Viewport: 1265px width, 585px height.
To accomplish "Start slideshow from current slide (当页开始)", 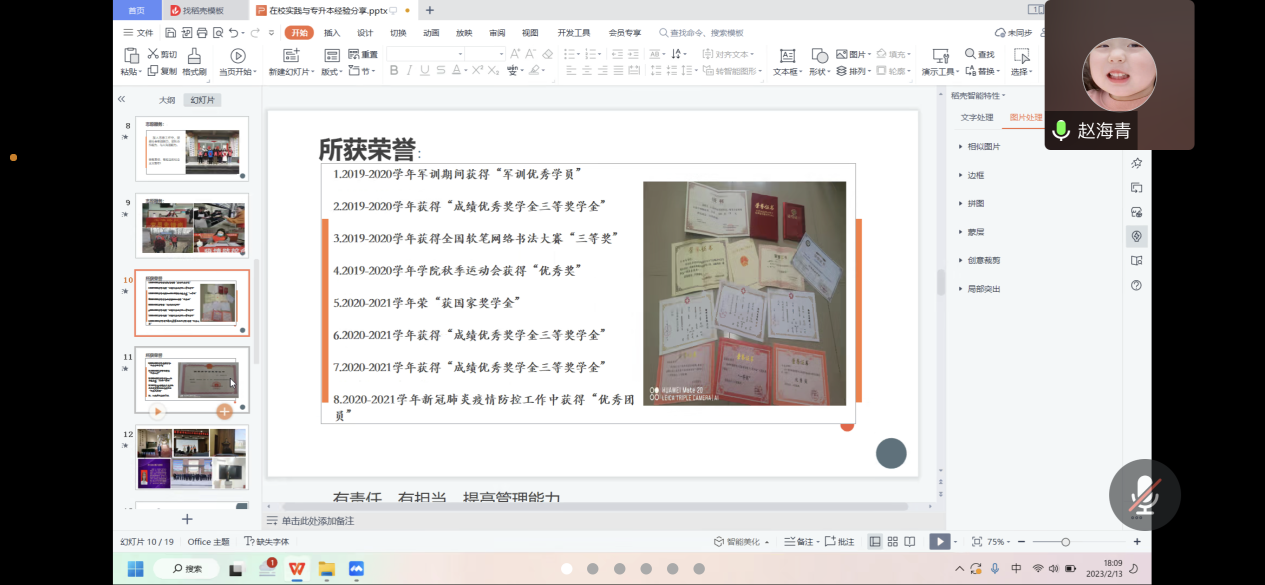I will (238, 56).
